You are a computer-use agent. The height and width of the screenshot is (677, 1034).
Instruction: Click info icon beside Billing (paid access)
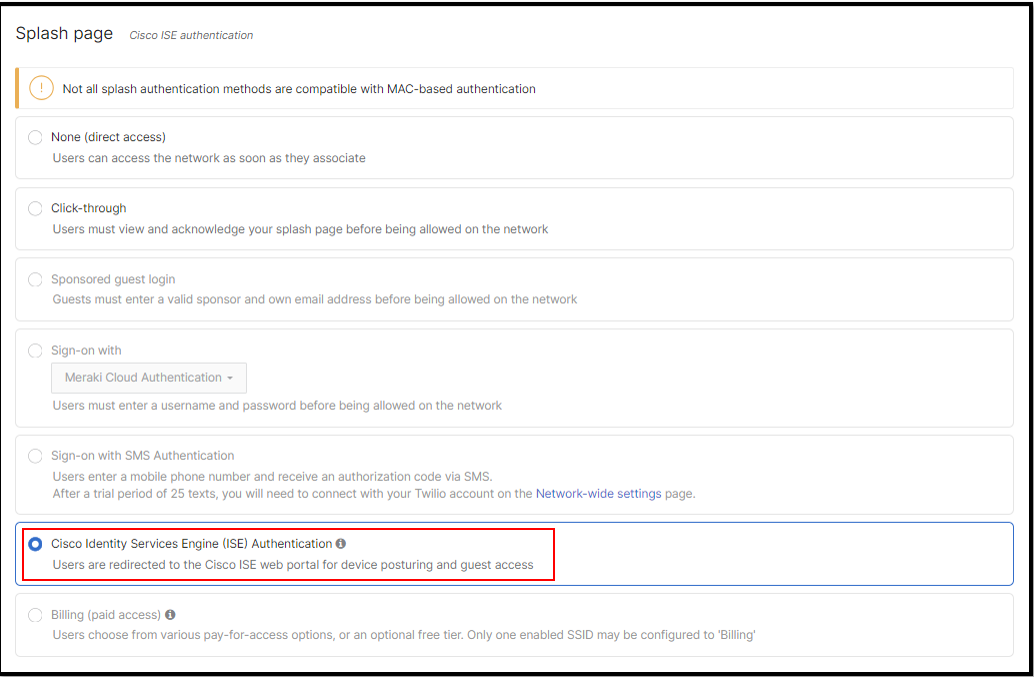point(170,615)
